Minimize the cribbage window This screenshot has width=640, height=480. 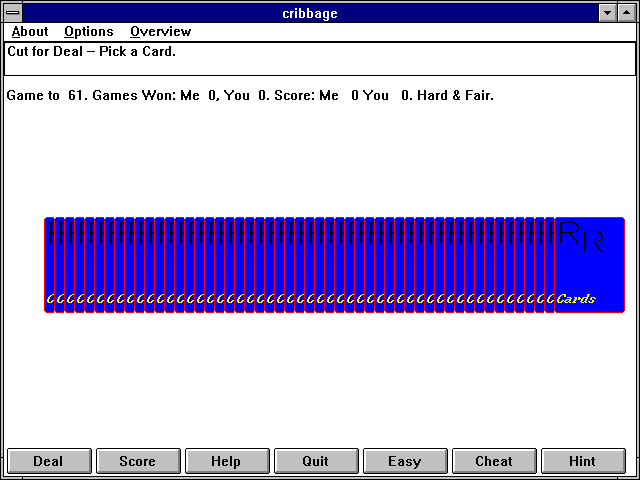[x=607, y=13]
